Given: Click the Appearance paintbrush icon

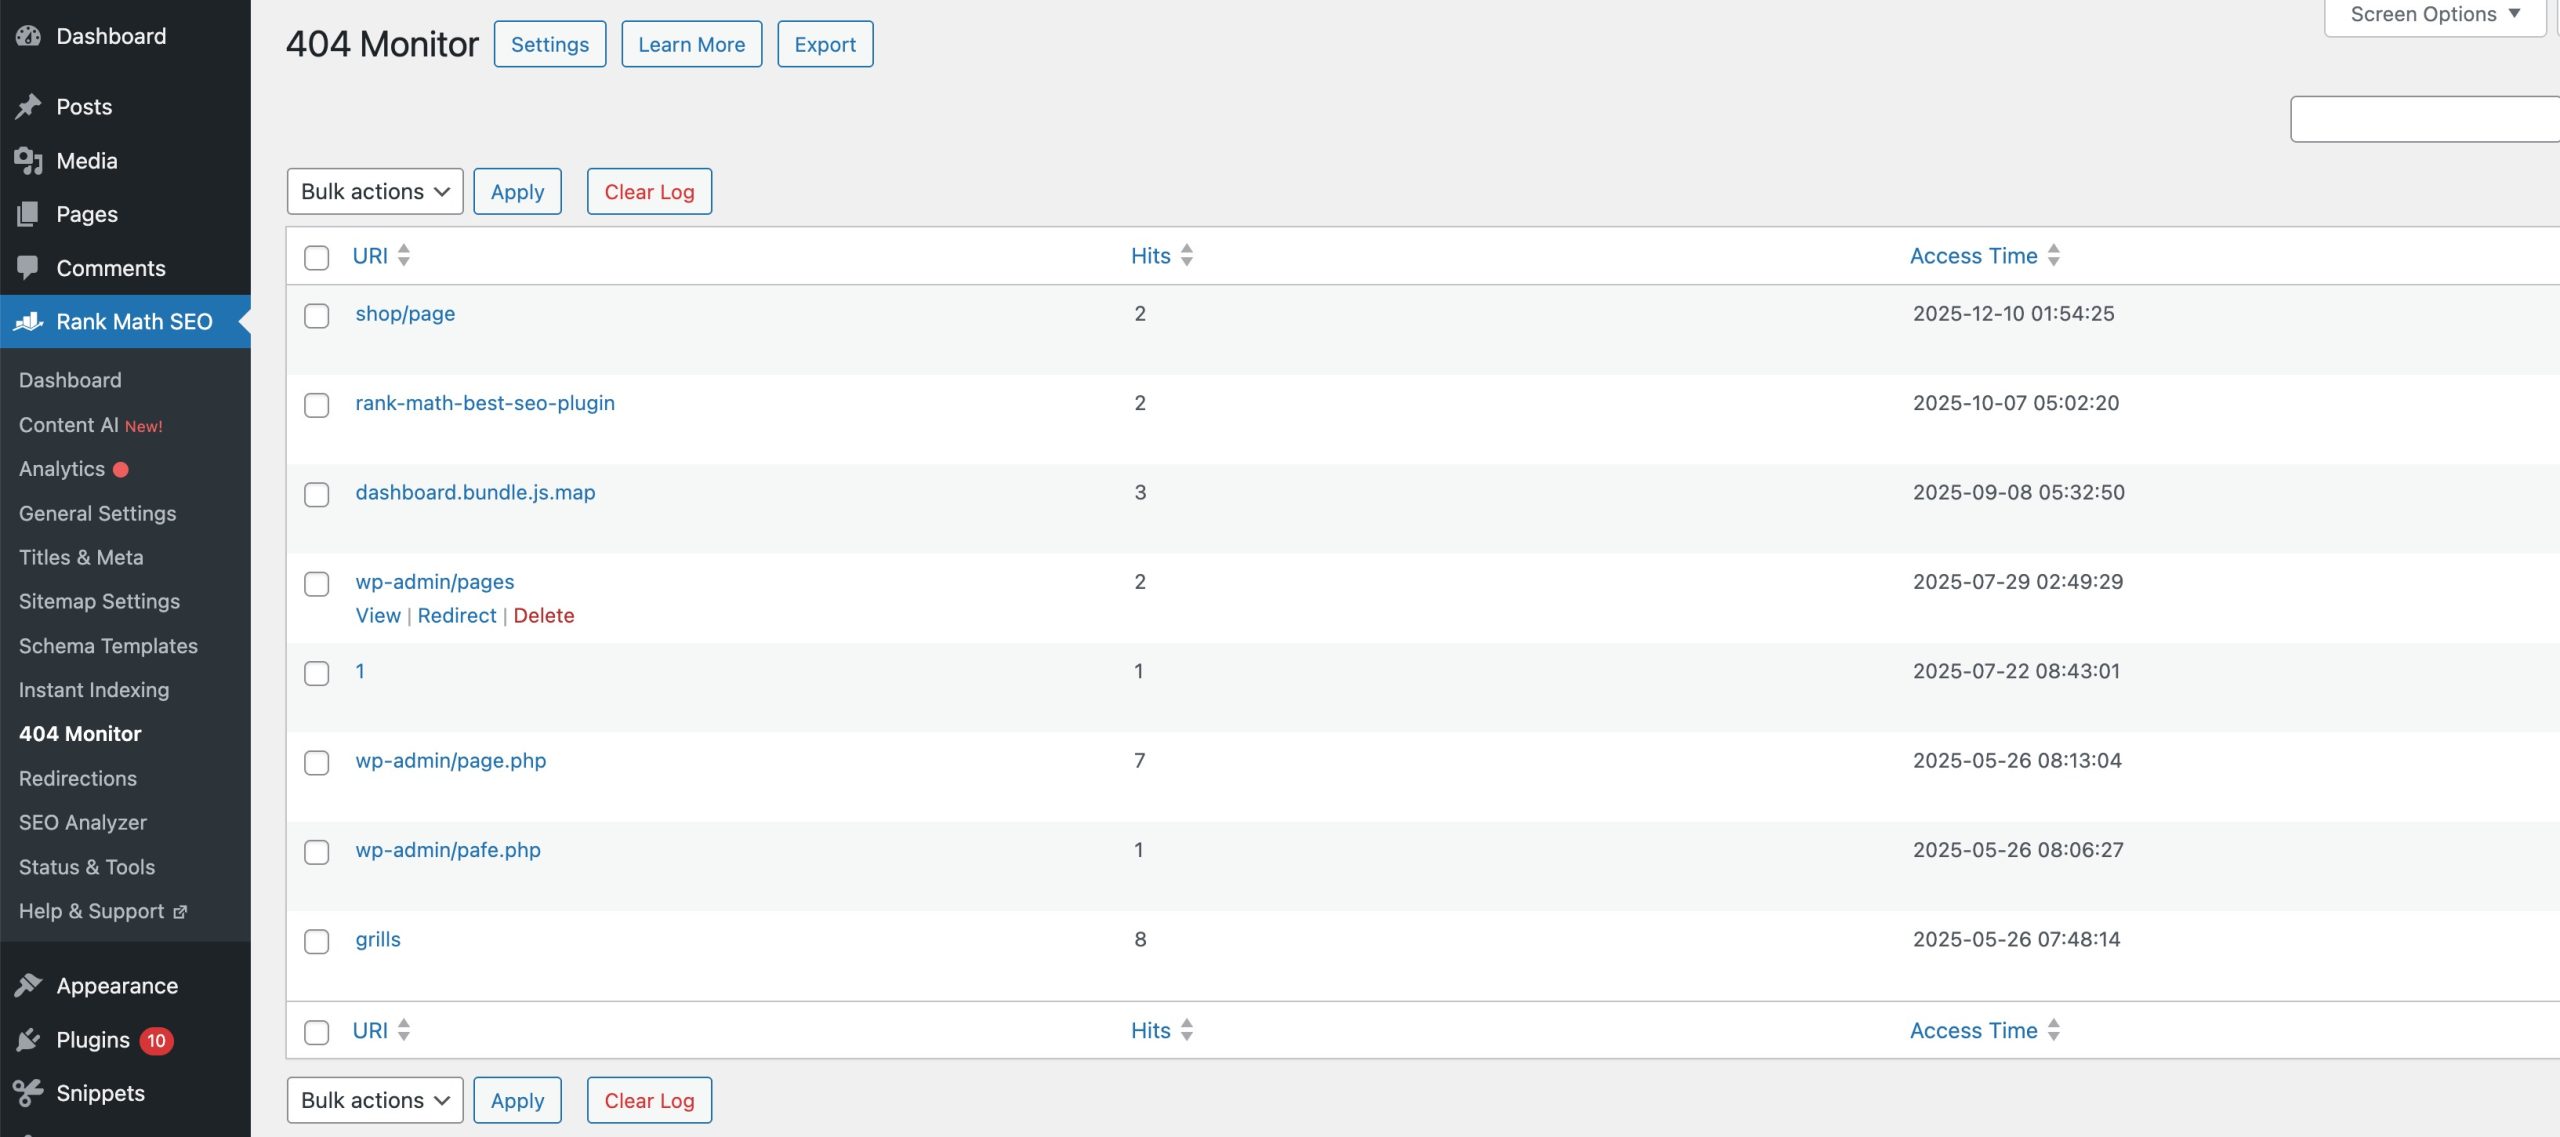Looking at the screenshot, I should click(x=28, y=985).
